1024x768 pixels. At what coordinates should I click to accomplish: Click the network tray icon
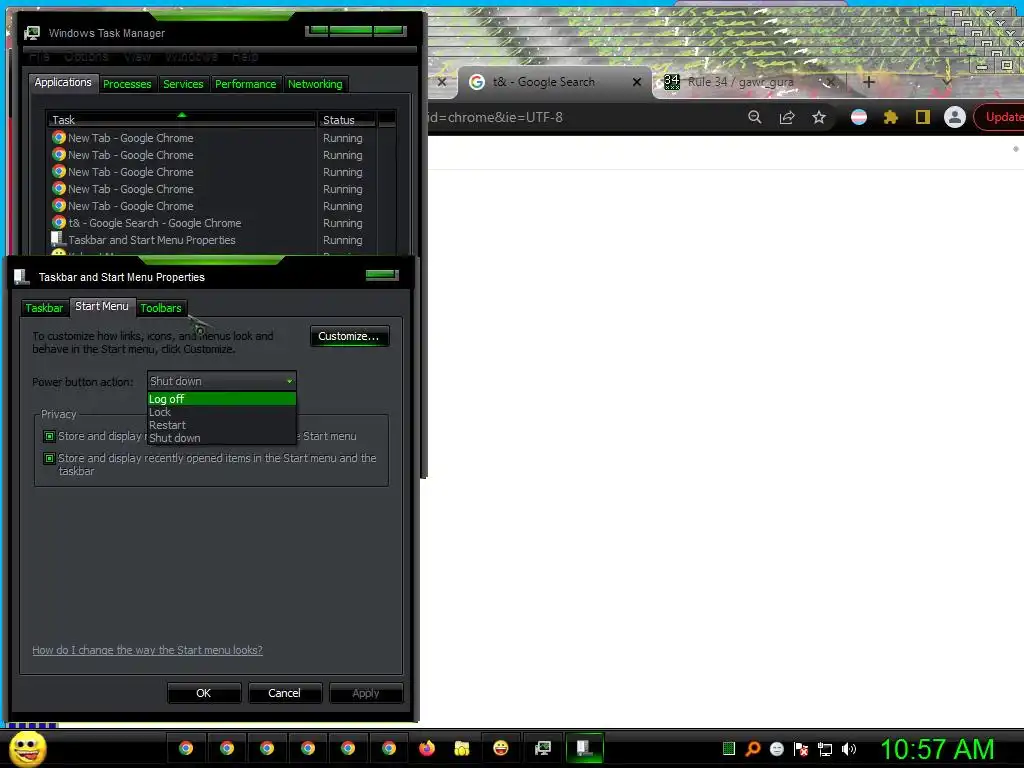[825, 749]
